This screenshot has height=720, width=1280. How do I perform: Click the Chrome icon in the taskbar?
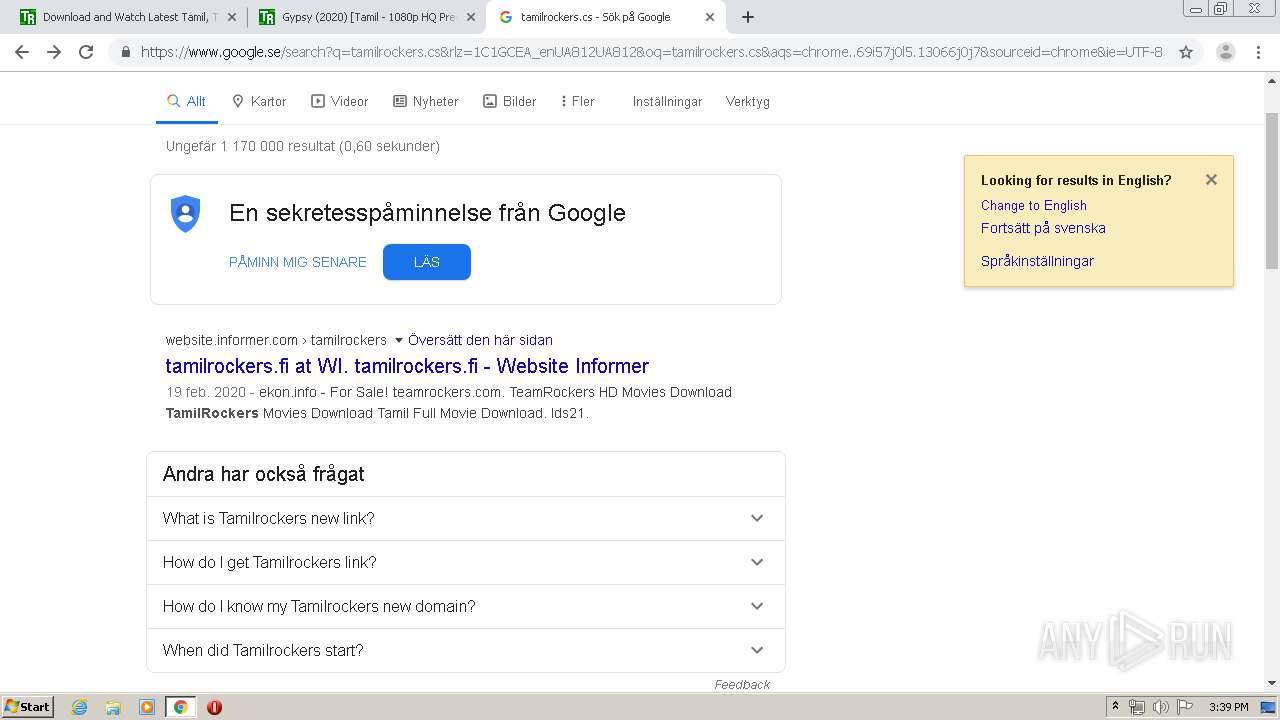(x=180, y=707)
